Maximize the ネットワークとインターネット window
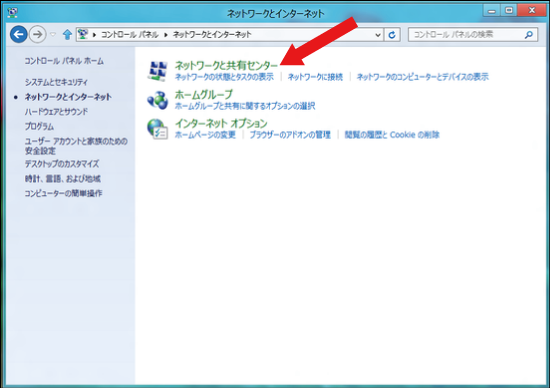550x388 pixels. point(509,11)
